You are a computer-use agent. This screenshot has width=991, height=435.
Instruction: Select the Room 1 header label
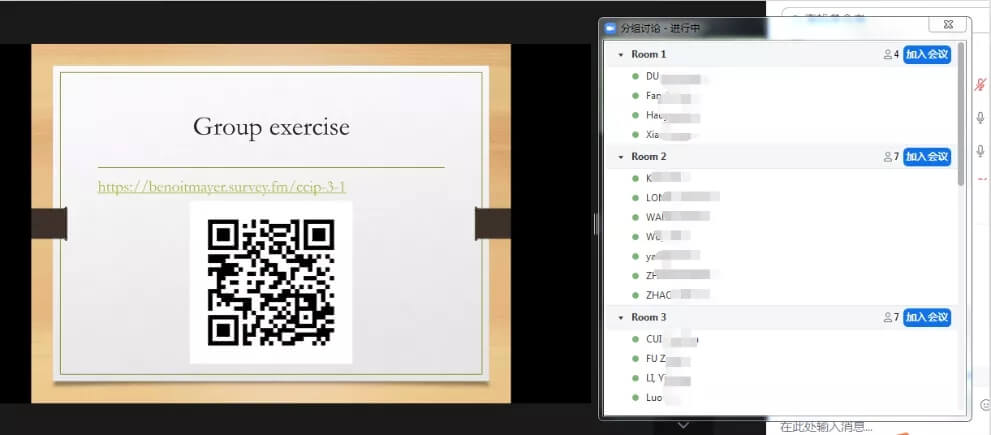(x=648, y=54)
